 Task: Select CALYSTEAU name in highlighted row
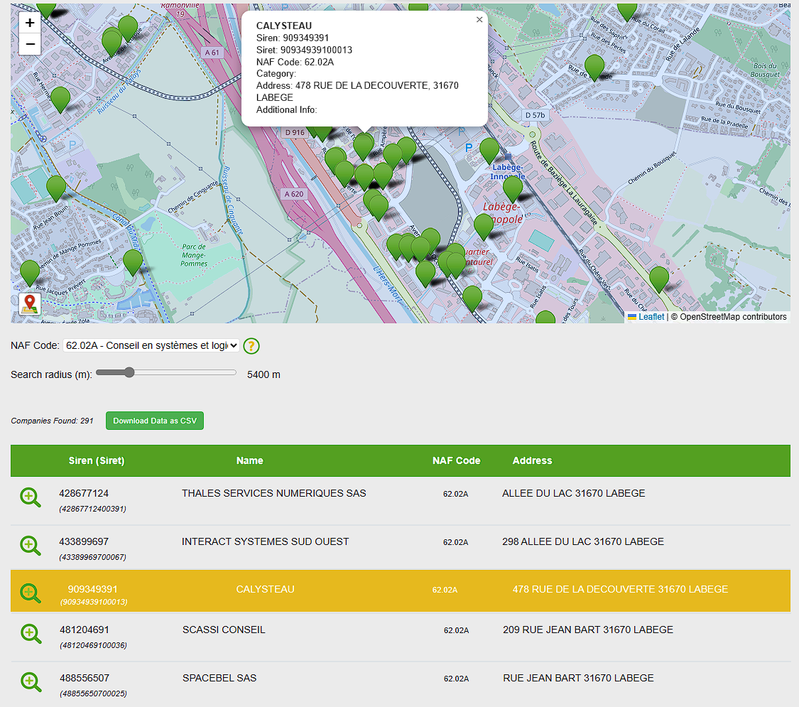pos(265,589)
